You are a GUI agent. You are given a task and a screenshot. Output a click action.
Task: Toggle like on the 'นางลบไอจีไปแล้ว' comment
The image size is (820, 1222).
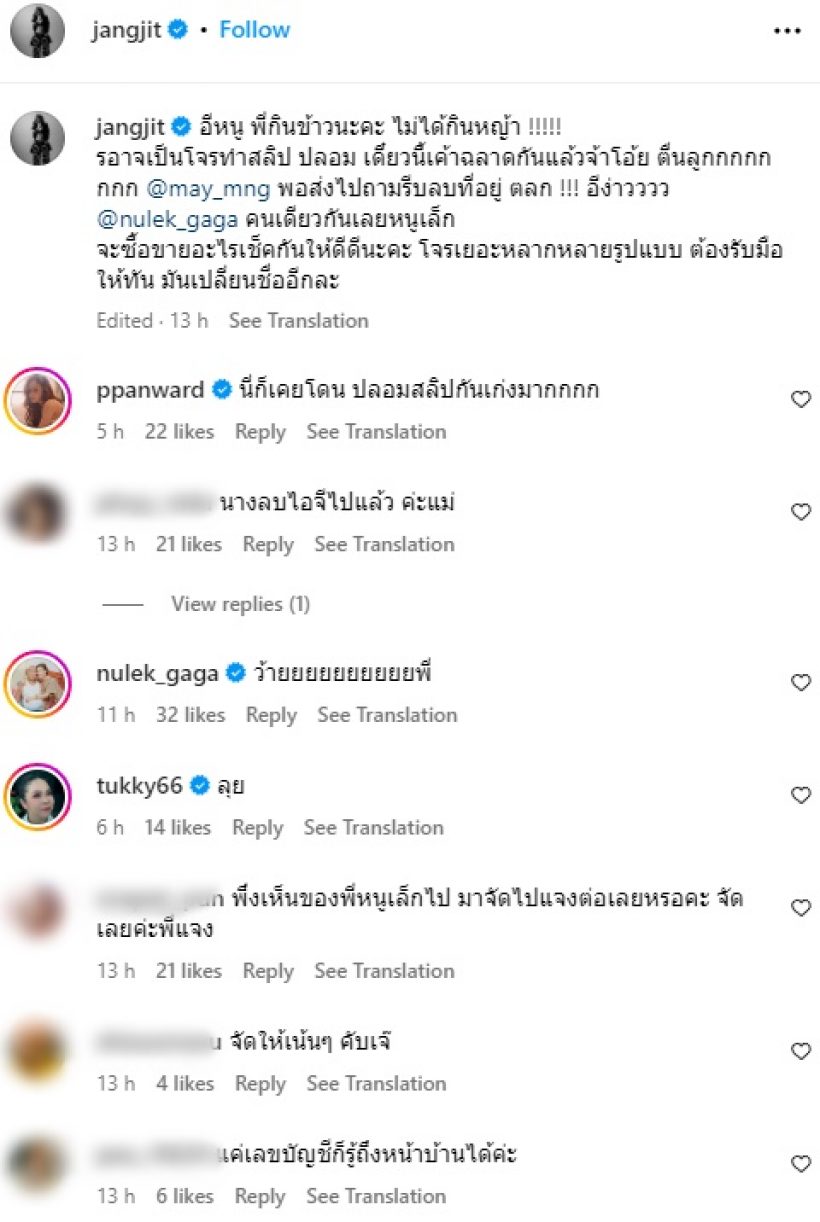point(801,512)
